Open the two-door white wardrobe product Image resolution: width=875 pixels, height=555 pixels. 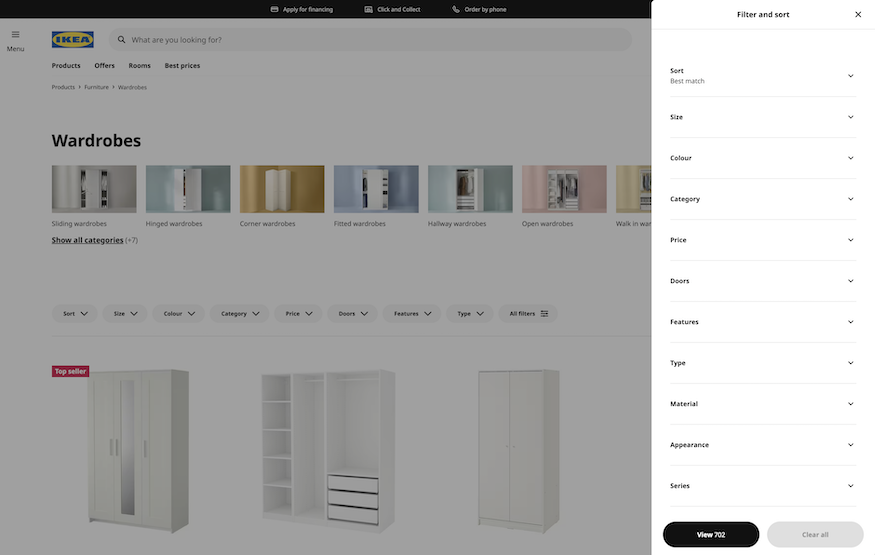(x=518, y=451)
